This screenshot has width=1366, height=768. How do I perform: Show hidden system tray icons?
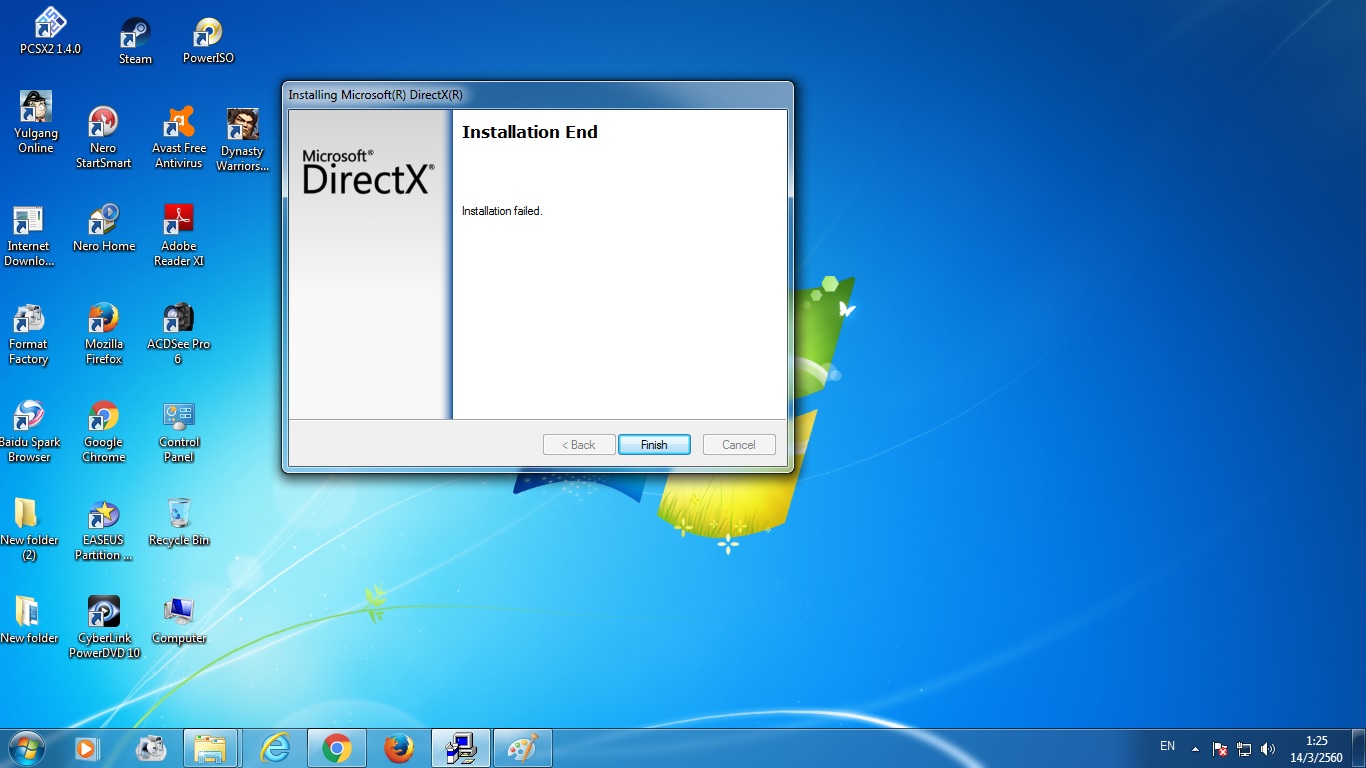coord(1195,748)
